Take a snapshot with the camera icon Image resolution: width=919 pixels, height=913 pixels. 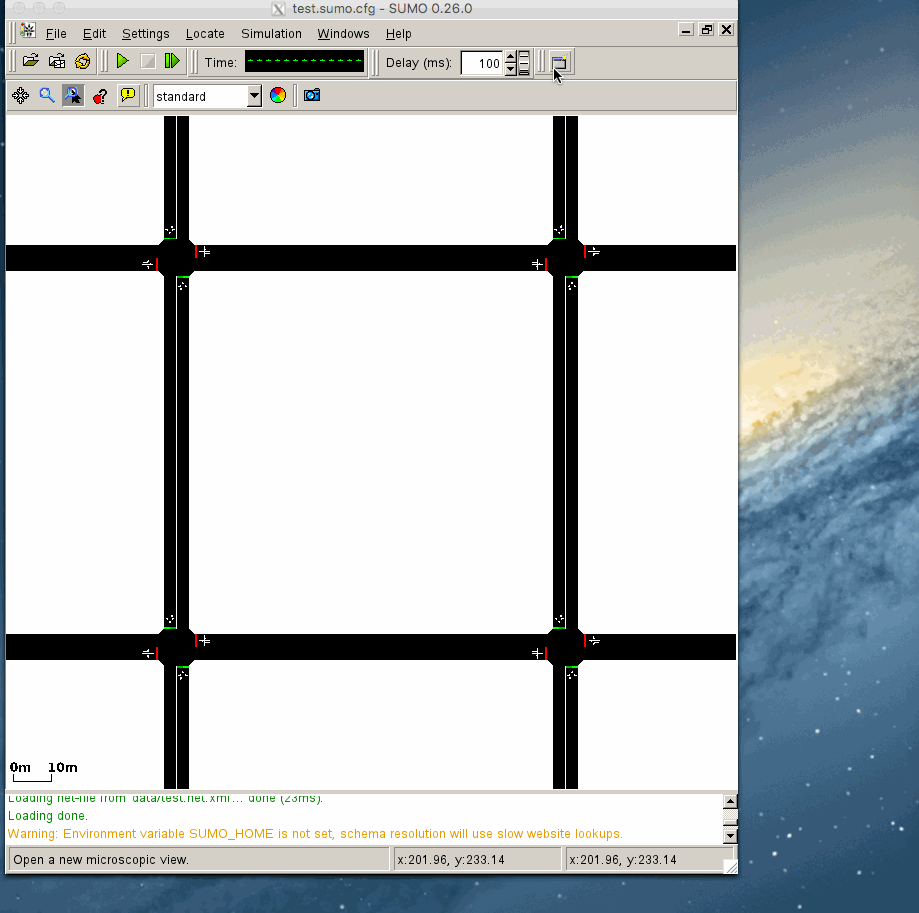tap(311, 95)
